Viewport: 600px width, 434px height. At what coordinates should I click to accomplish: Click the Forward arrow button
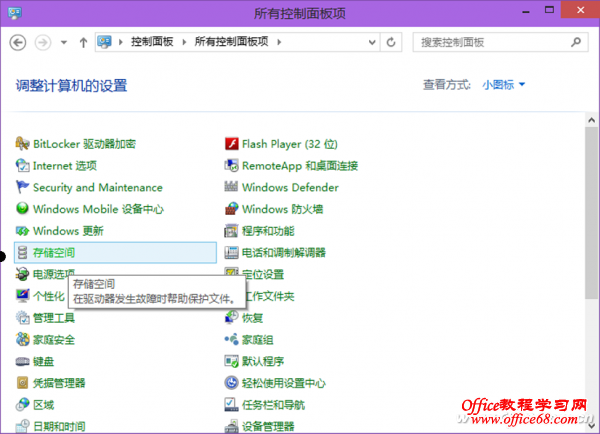pyautogui.click(x=43, y=42)
